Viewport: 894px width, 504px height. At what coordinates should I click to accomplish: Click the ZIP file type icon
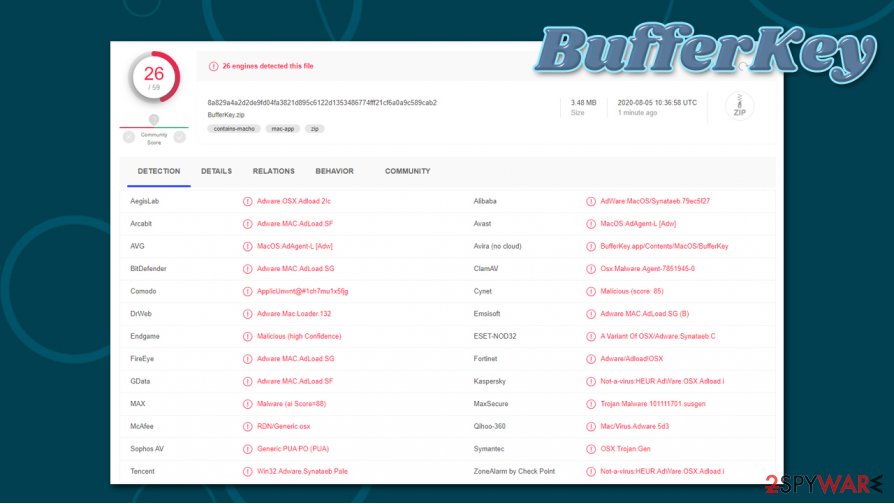pyautogui.click(x=739, y=106)
